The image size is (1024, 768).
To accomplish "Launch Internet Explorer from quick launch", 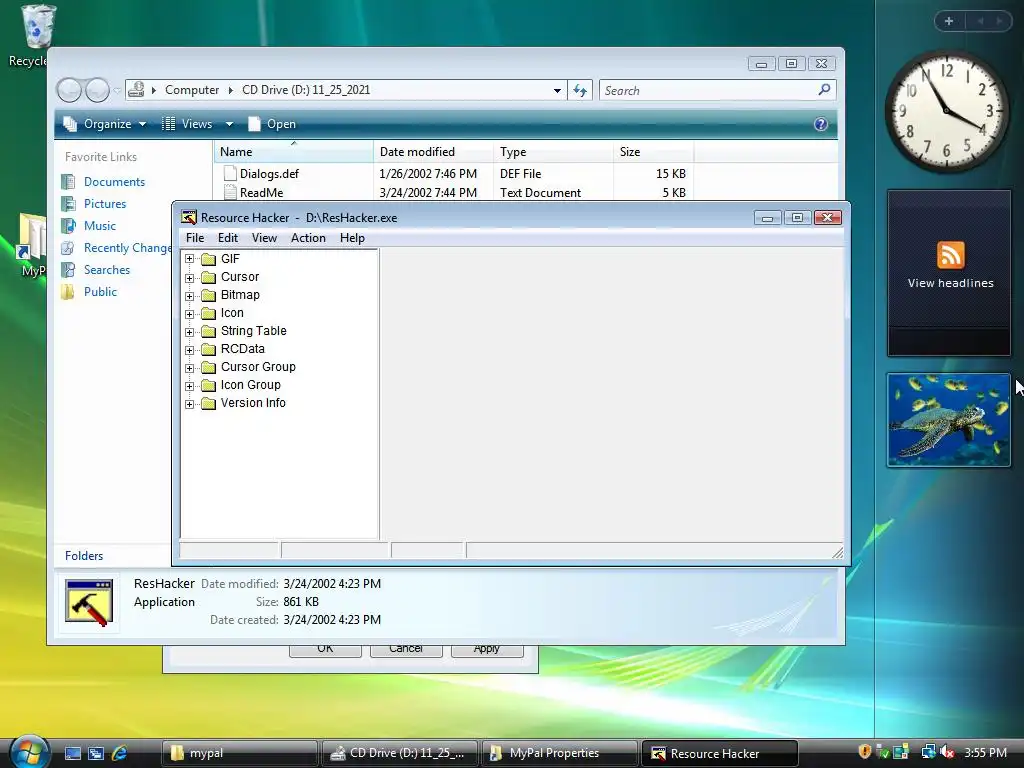I will pyautogui.click(x=120, y=753).
